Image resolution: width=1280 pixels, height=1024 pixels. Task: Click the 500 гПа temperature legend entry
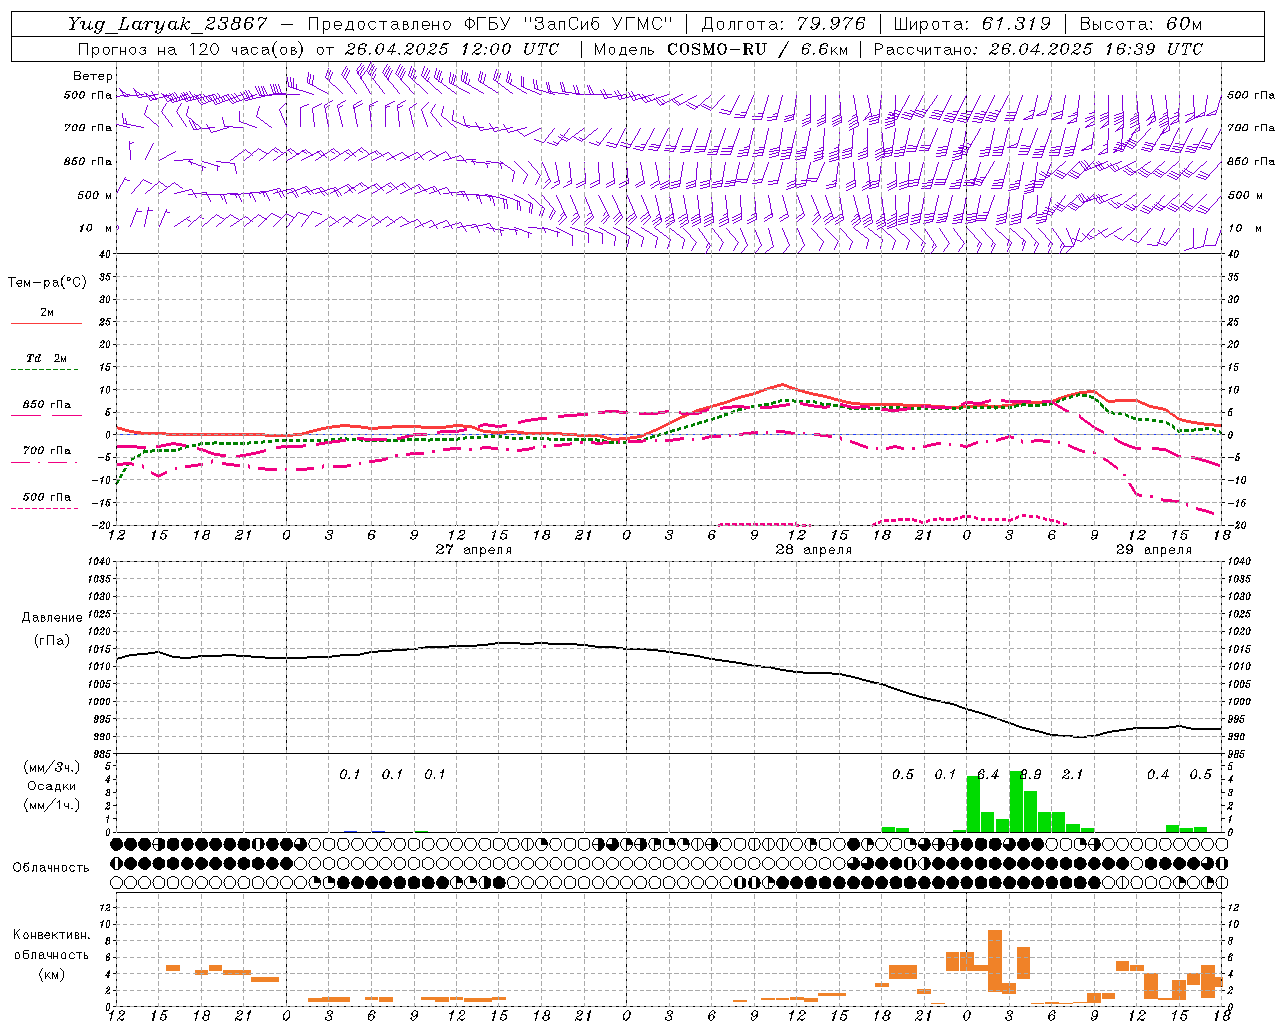pos(47,497)
